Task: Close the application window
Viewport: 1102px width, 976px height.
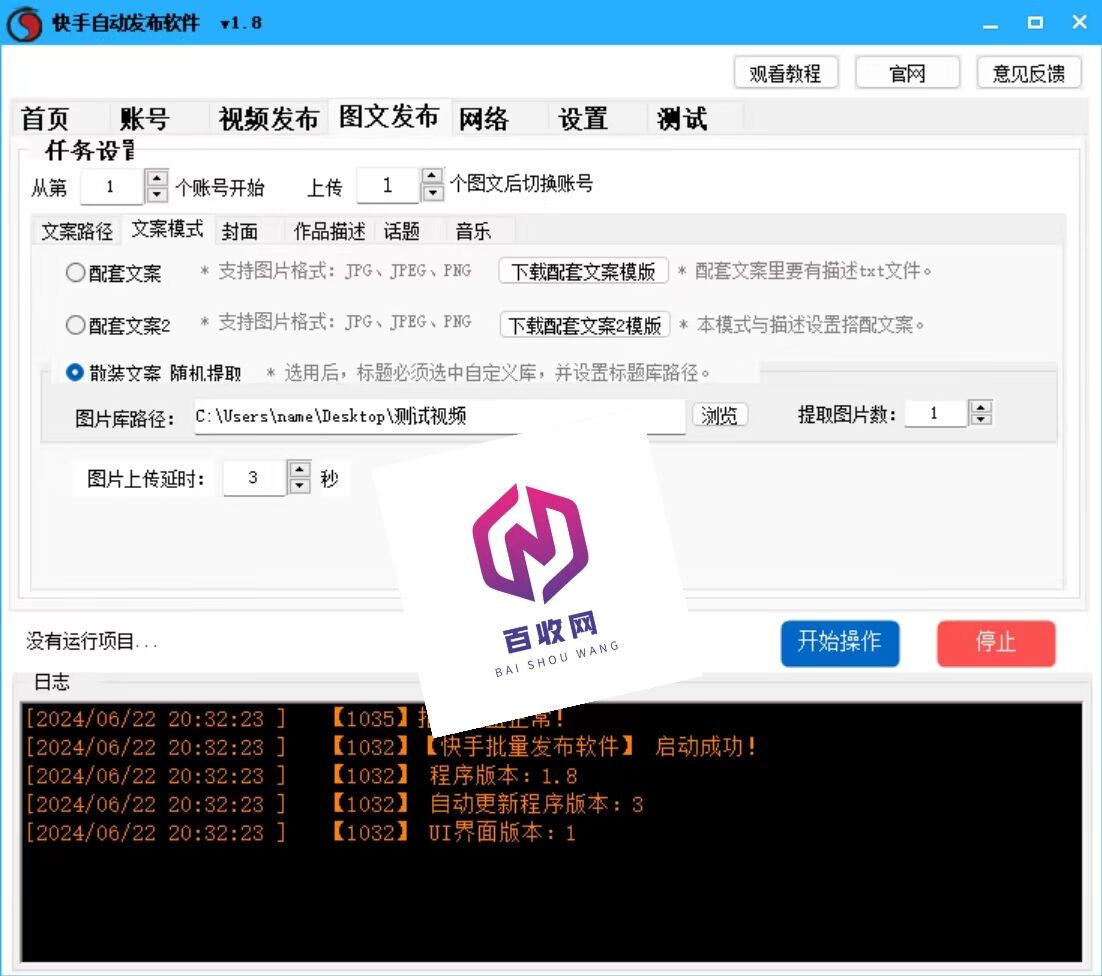Action: pyautogui.click(x=1080, y=23)
